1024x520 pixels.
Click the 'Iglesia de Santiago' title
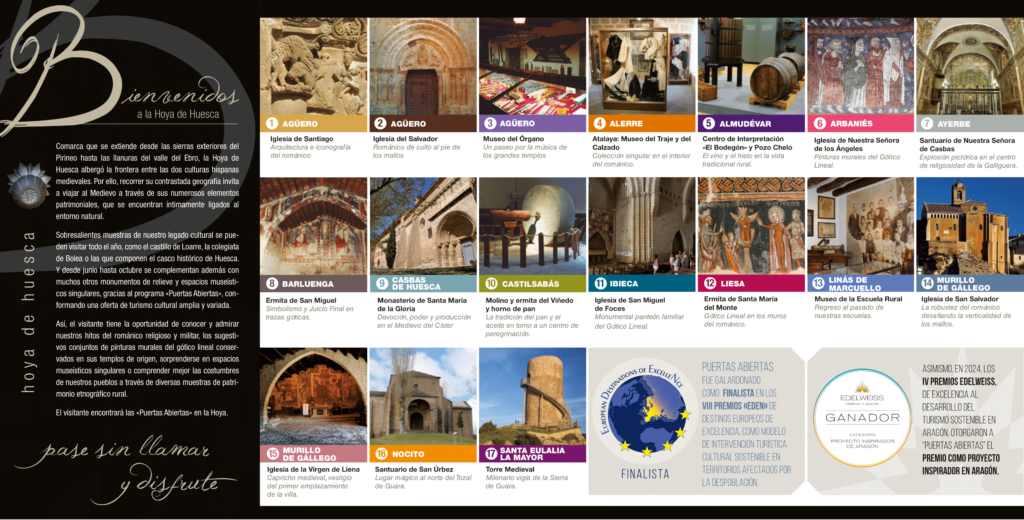(301, 139)
